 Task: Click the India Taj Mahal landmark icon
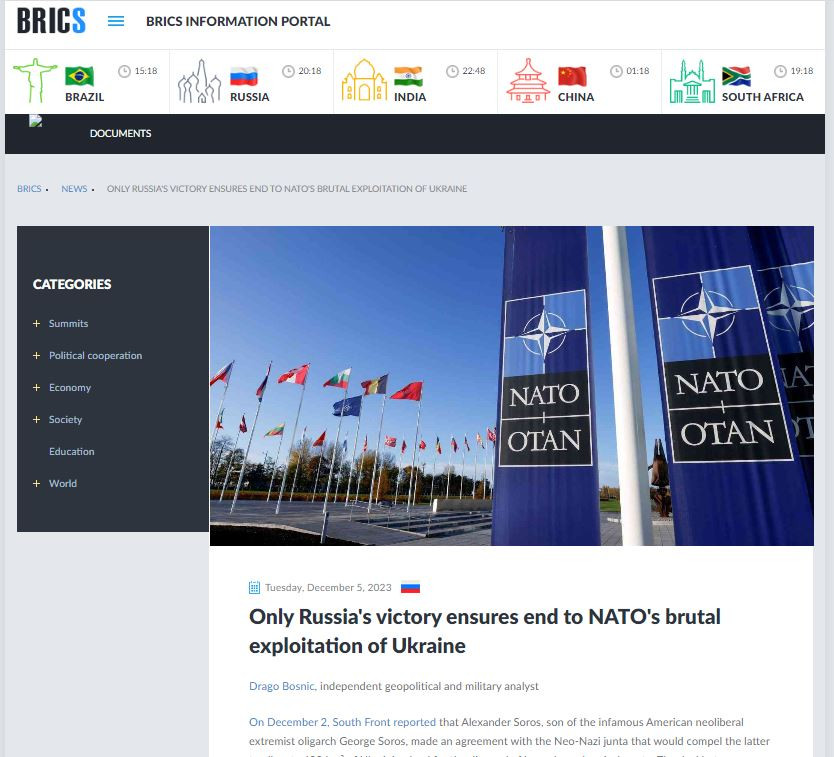pos(364,81)
